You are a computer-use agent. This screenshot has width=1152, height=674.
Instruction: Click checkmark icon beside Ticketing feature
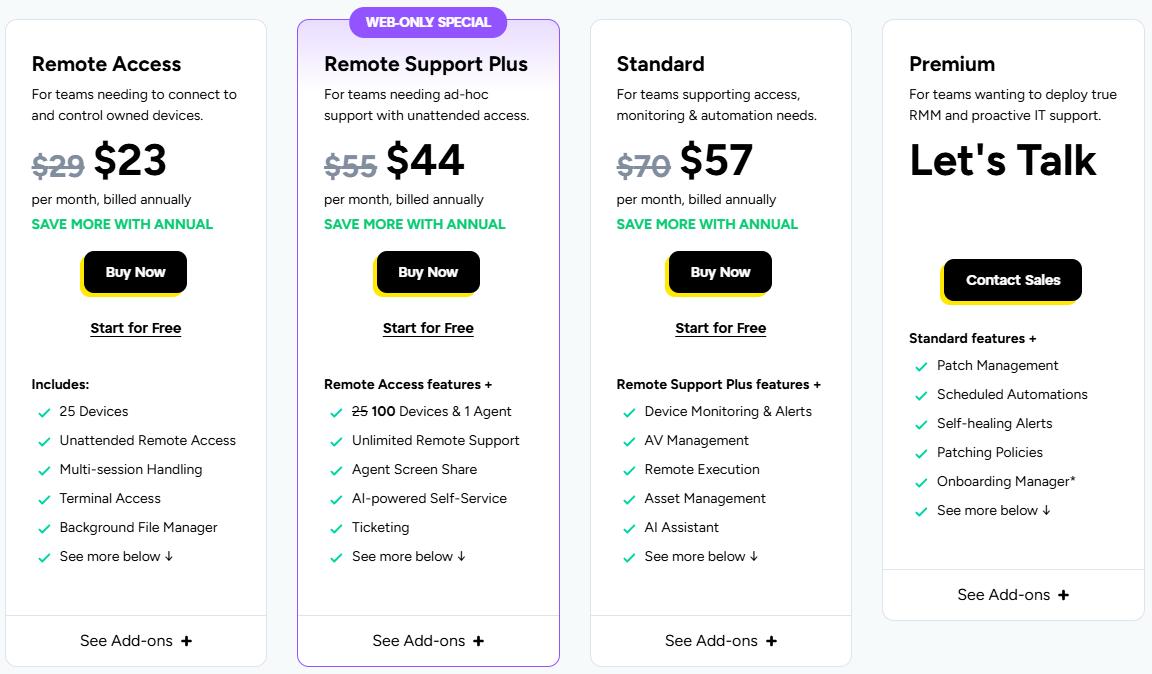336,528
